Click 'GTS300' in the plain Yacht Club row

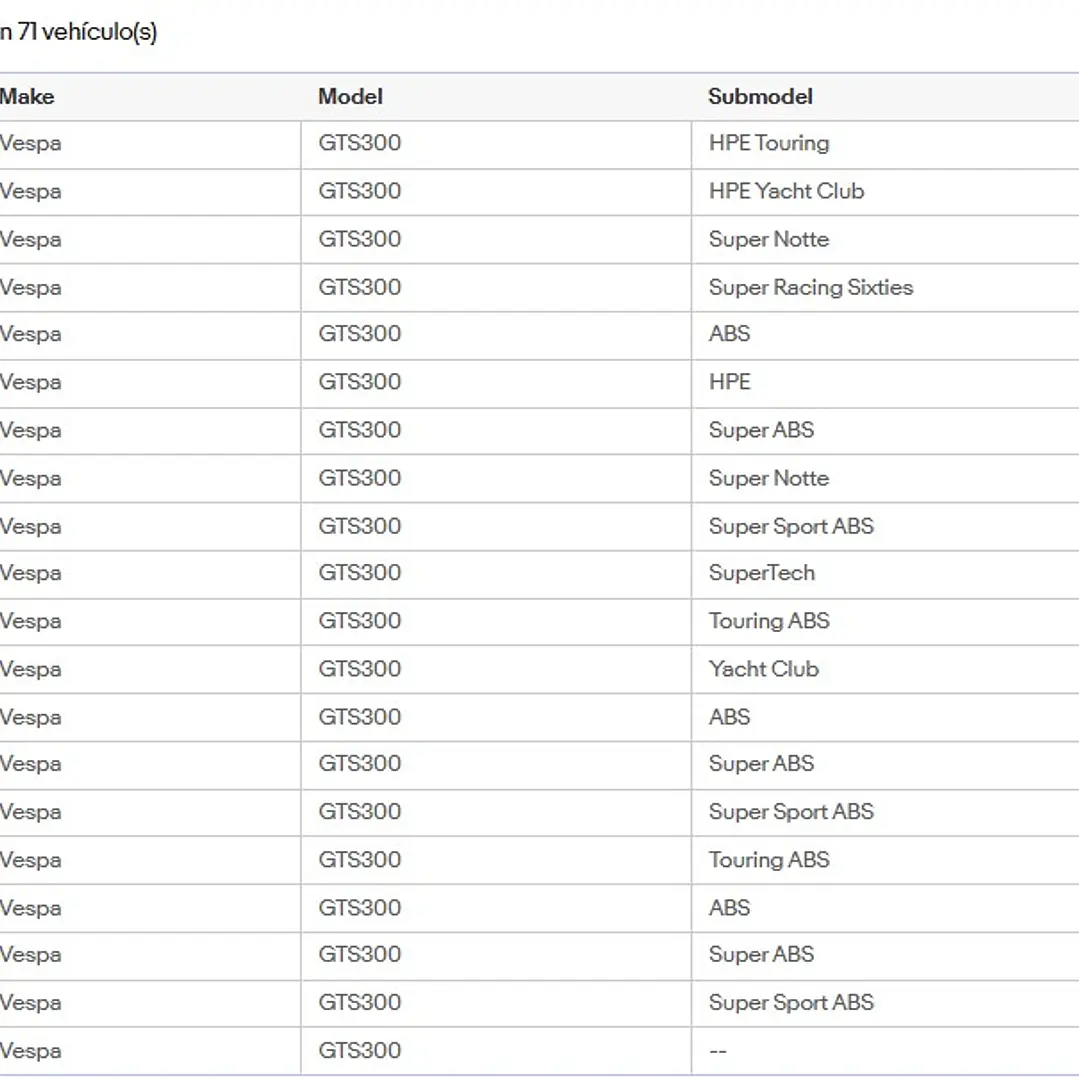[359, 669]
